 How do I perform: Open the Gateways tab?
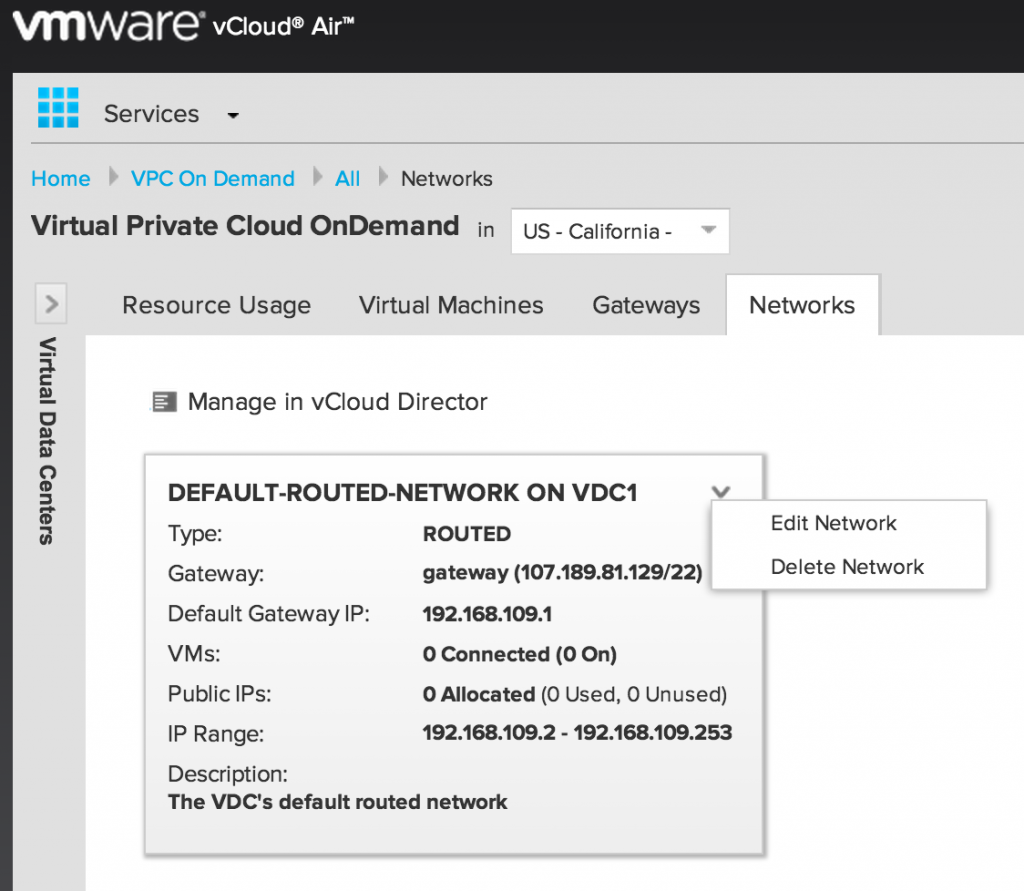point(646,306)
